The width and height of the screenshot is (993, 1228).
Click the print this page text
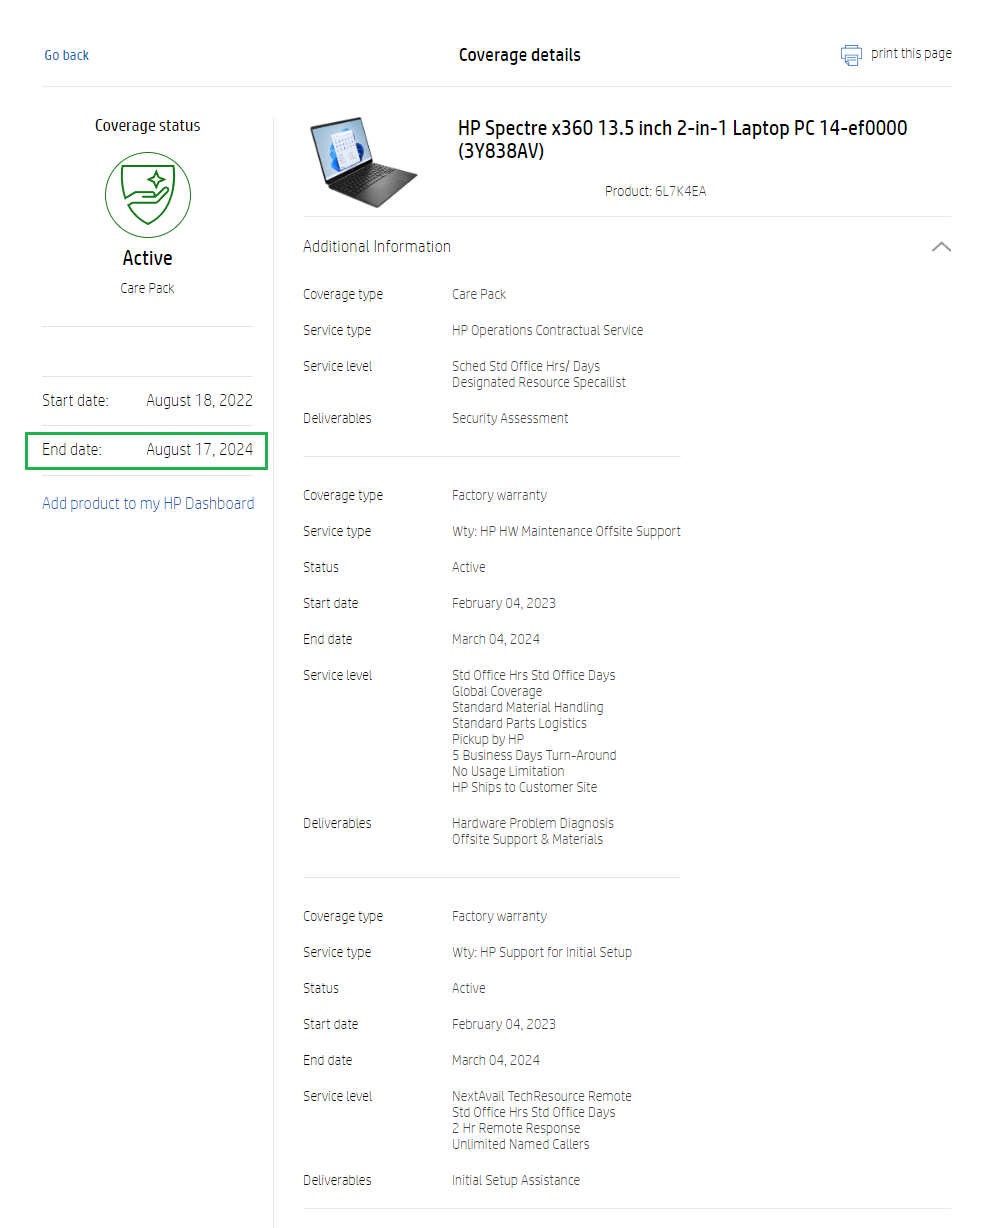(911, 54)
